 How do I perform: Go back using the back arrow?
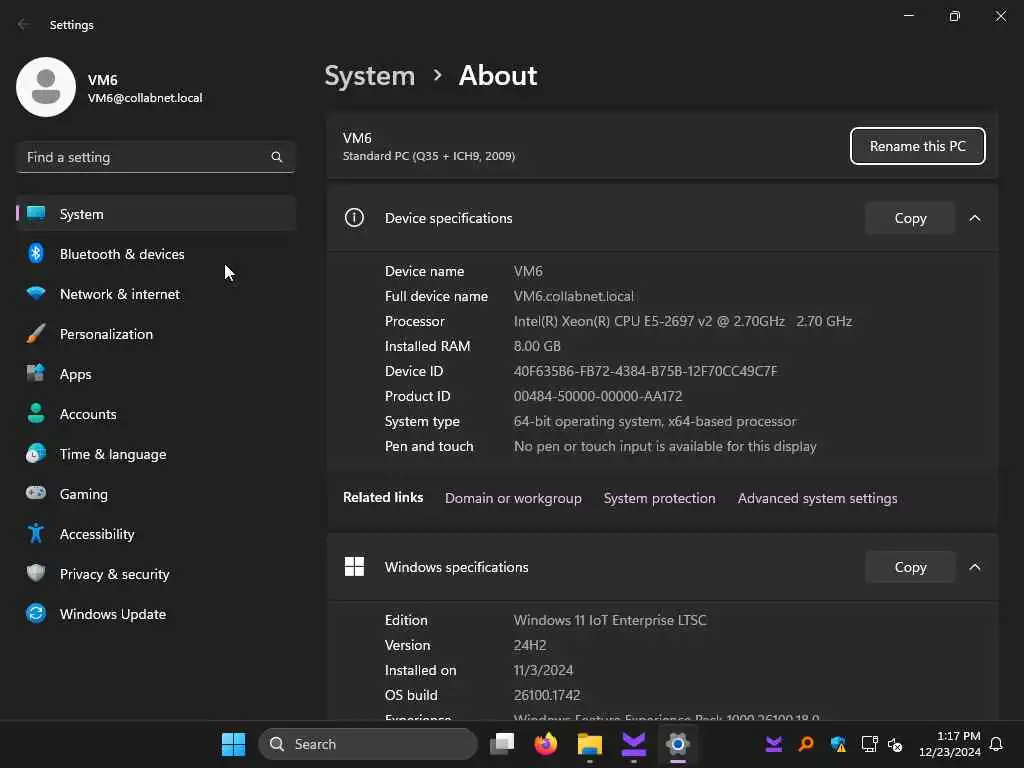(x=24, y=24)
